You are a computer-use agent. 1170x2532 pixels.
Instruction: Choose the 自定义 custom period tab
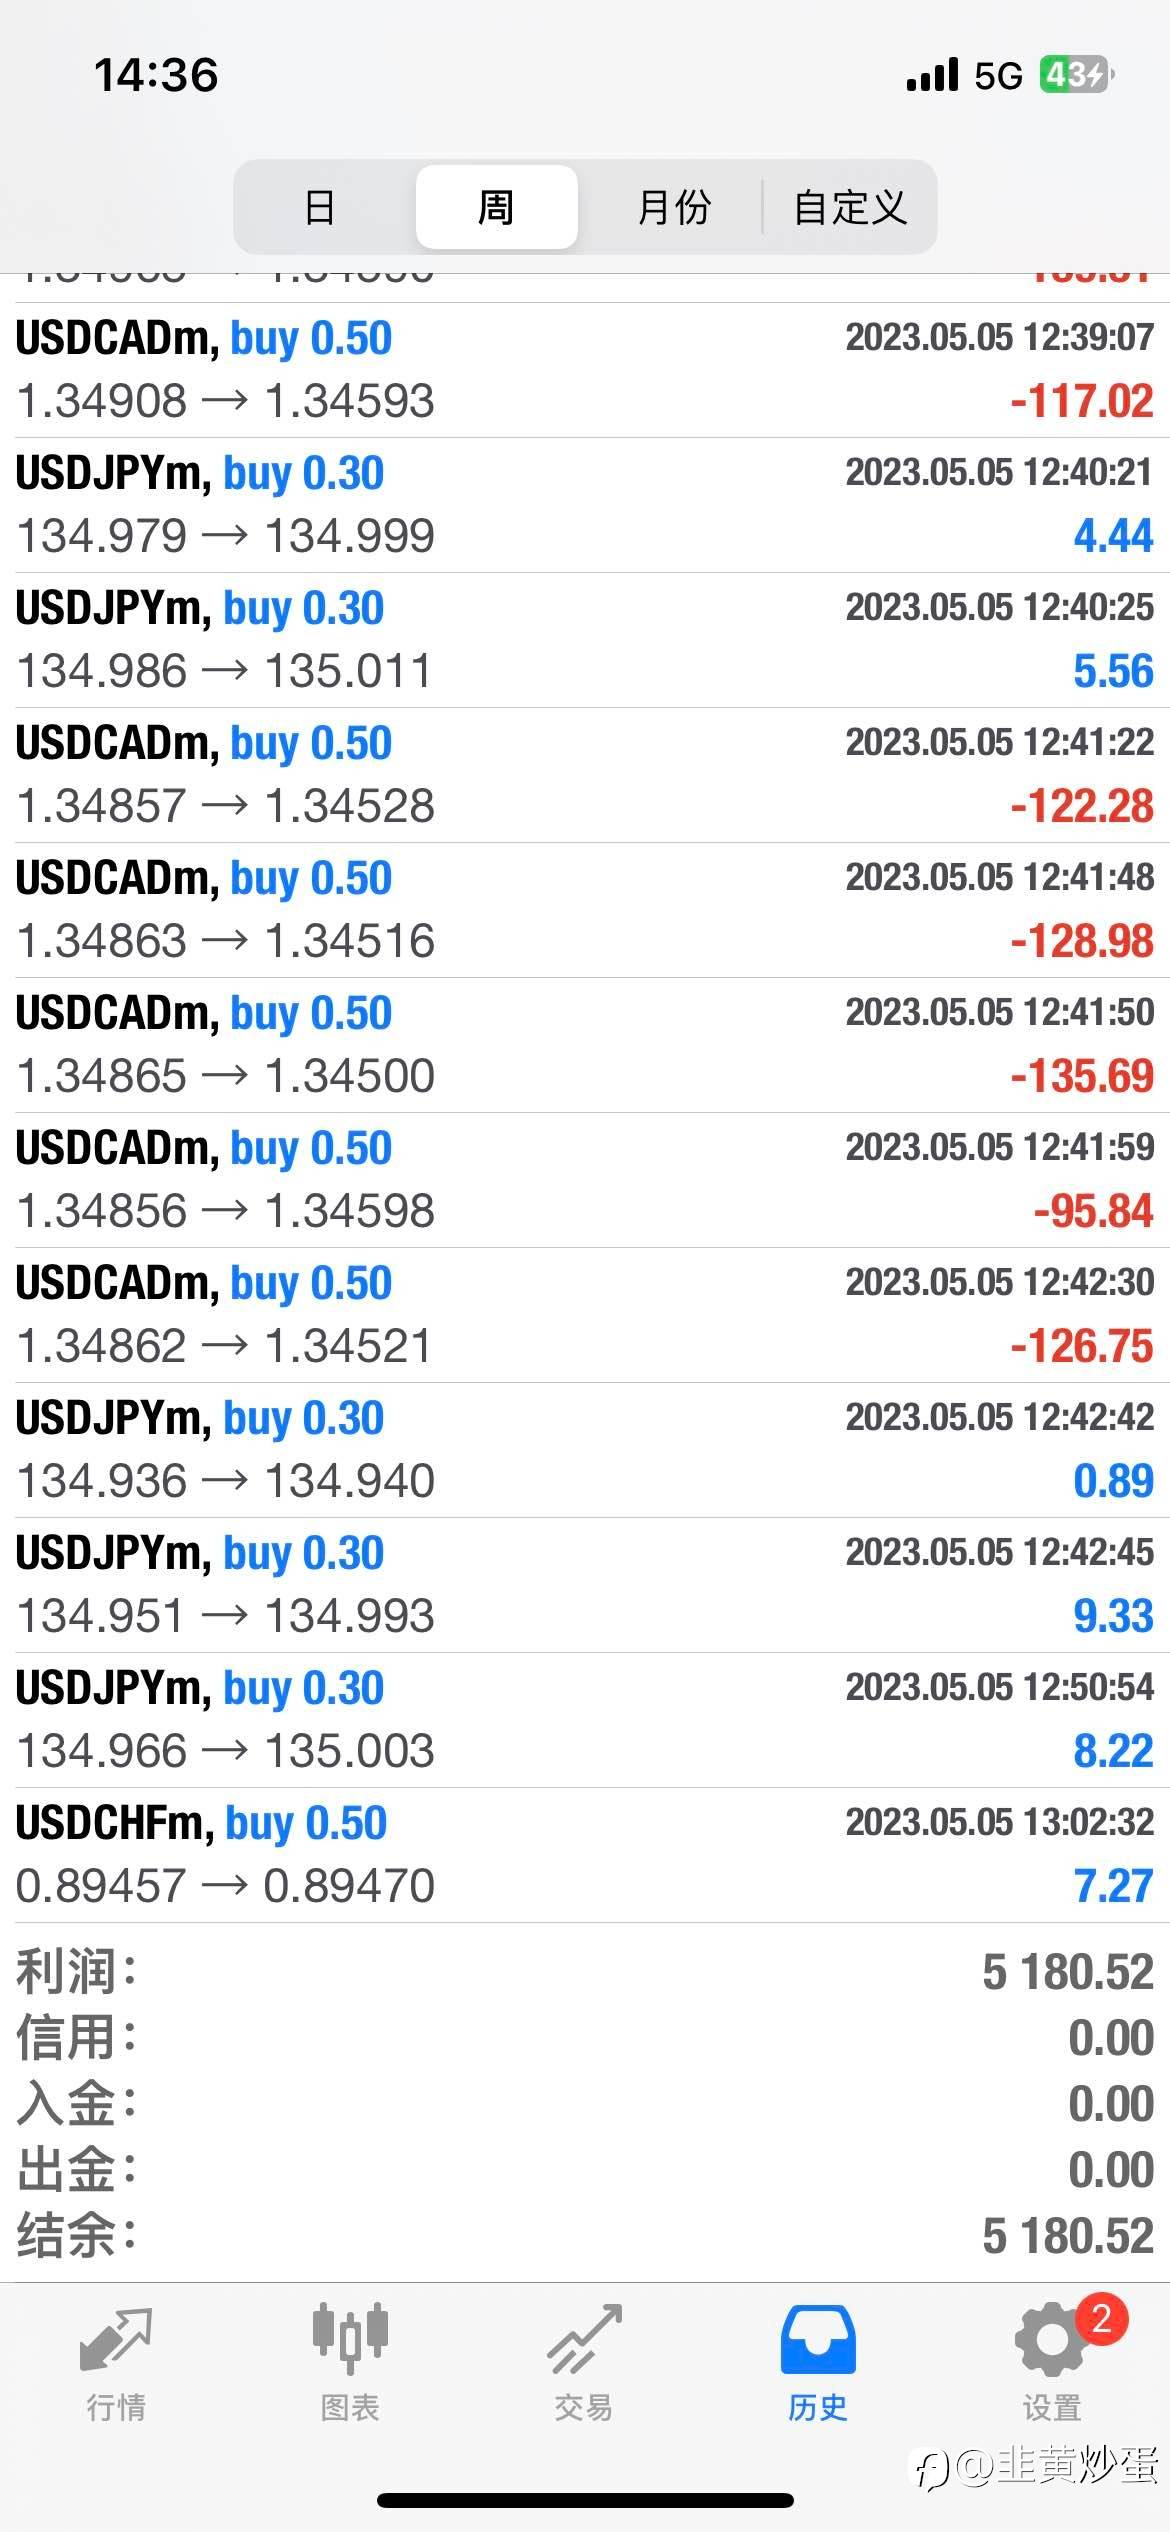click(x=850, y=207)
